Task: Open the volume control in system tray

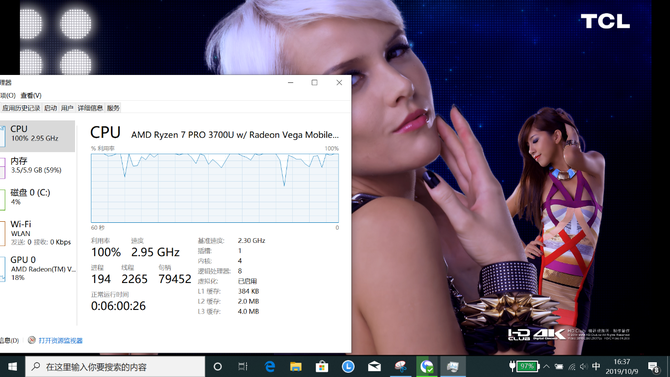Action: tap(584, 366)
